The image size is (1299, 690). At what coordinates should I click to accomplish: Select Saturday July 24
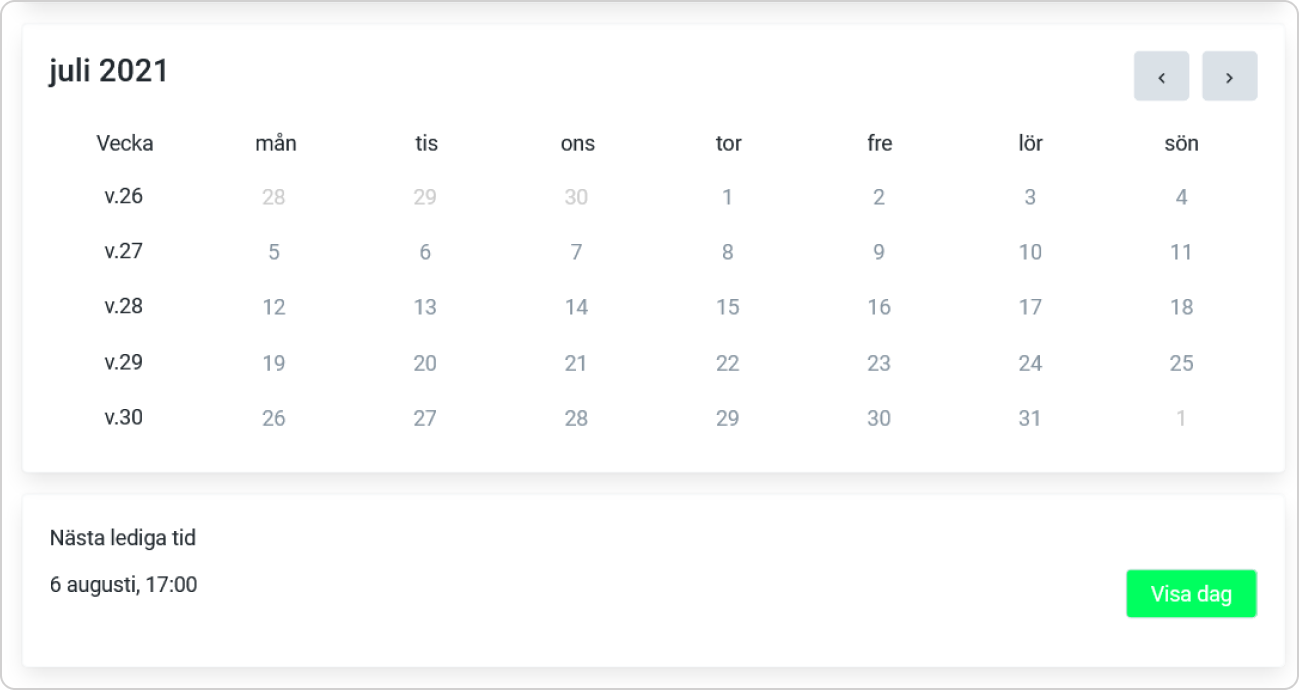pos(1031,363)
